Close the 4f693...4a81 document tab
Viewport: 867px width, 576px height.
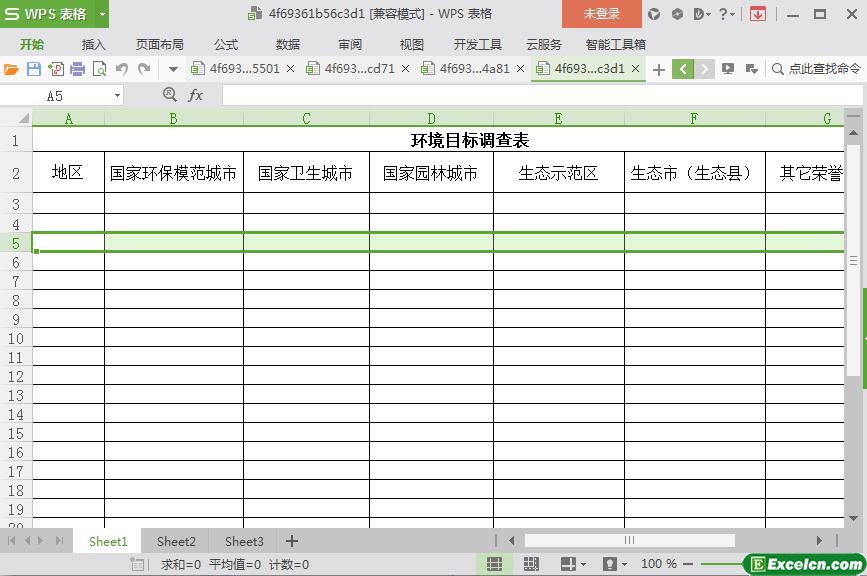tap(520, 69)
